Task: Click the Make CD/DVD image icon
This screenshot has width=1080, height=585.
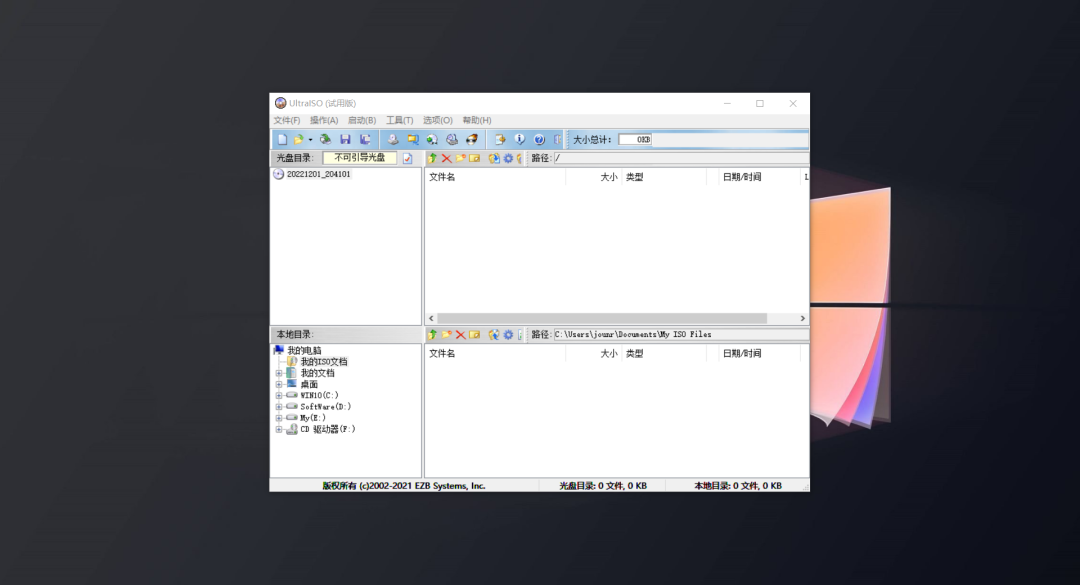Action: click(393, 139)
